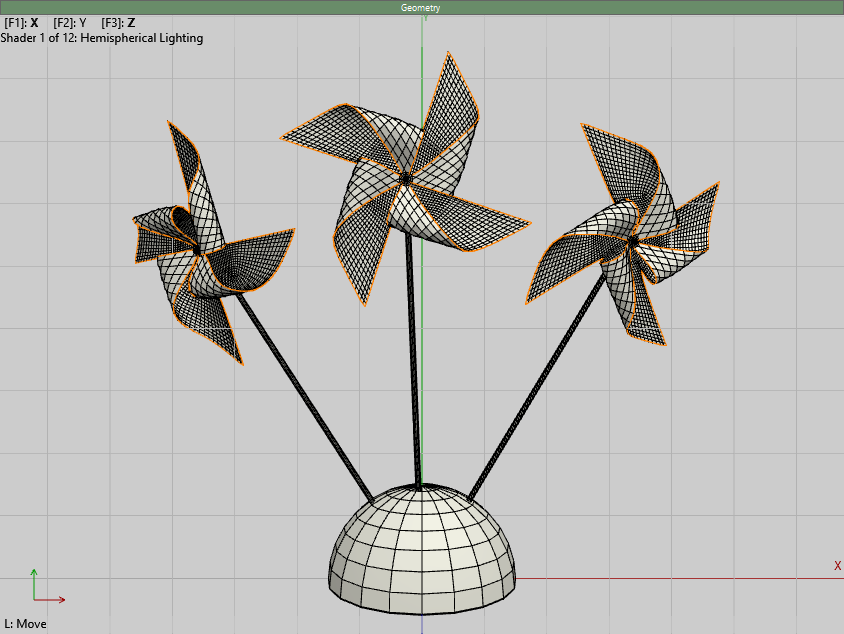The width and height of the screenshot is (844, 634).
Task: Select the [F1]: X axis constraint label
Action: [x=21, y=23]
